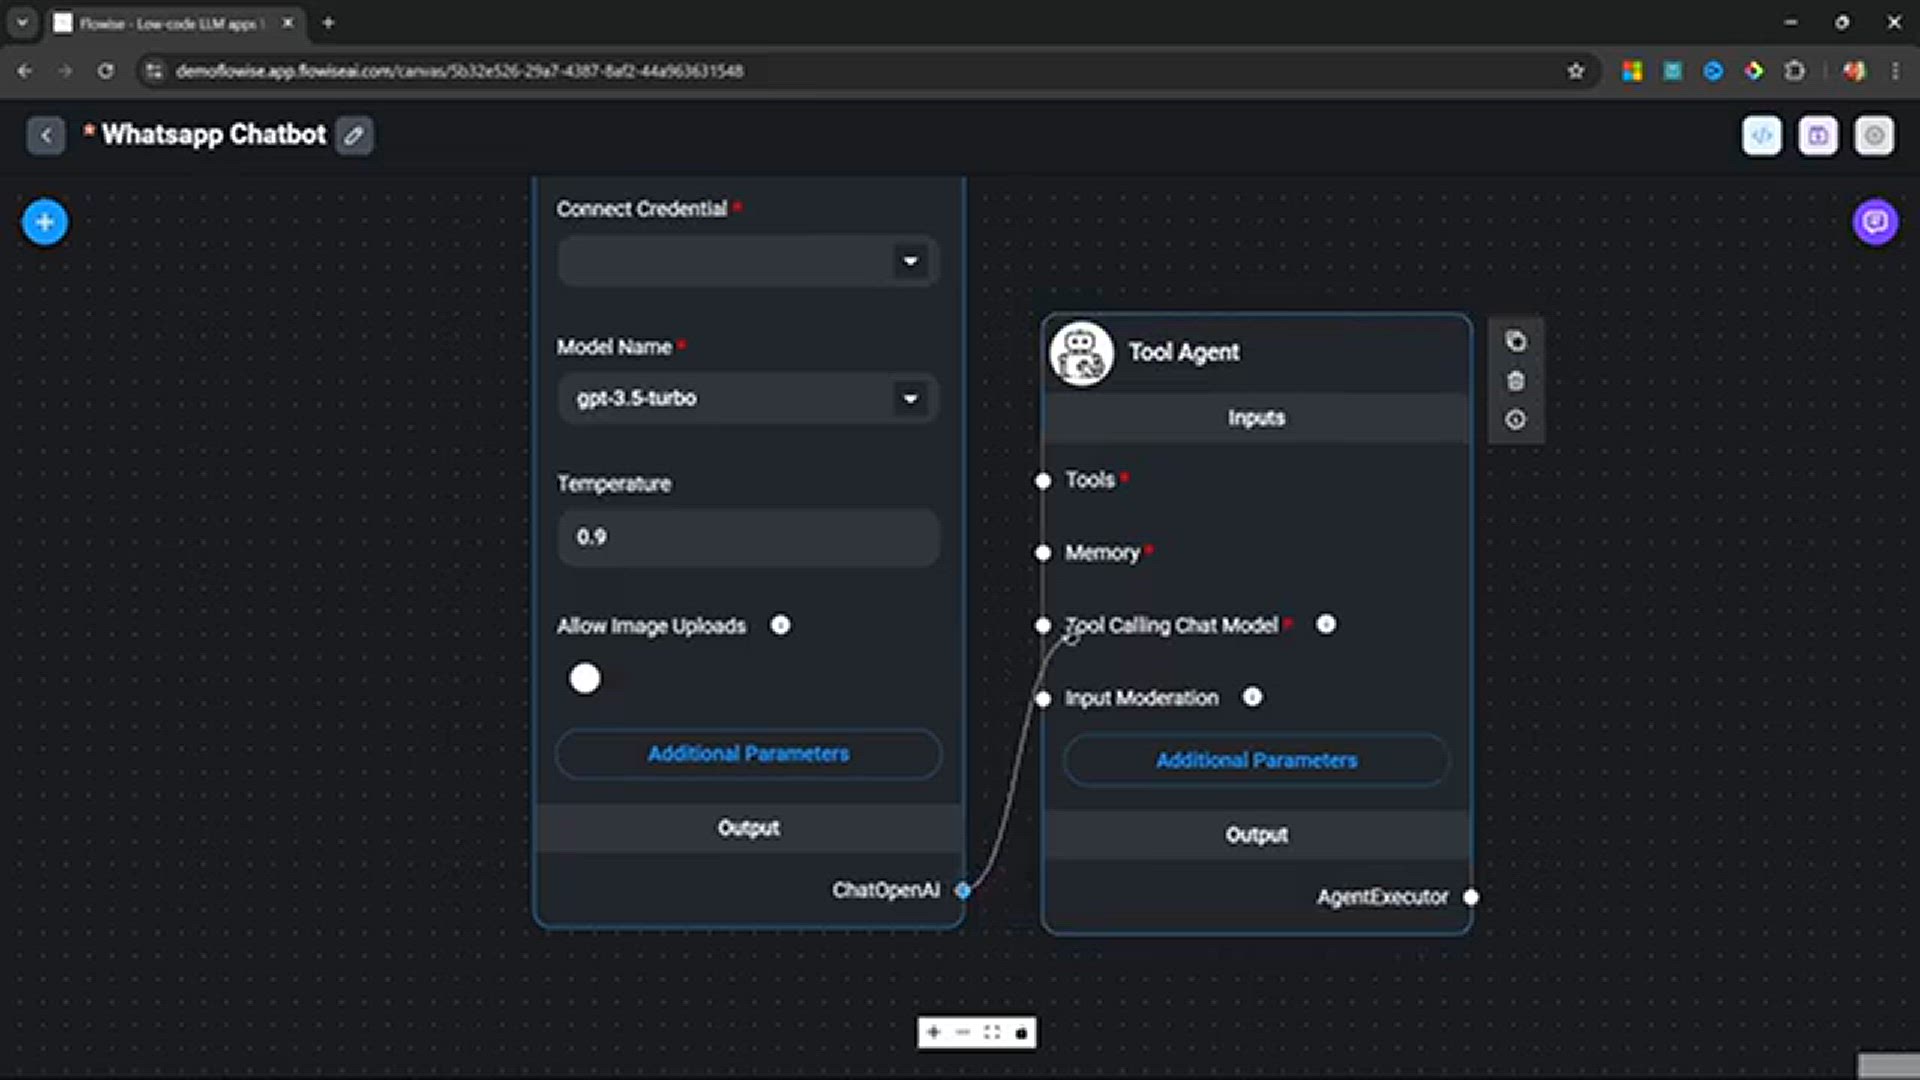
Task: Open a new browser tab
Action: pos(328,22)
